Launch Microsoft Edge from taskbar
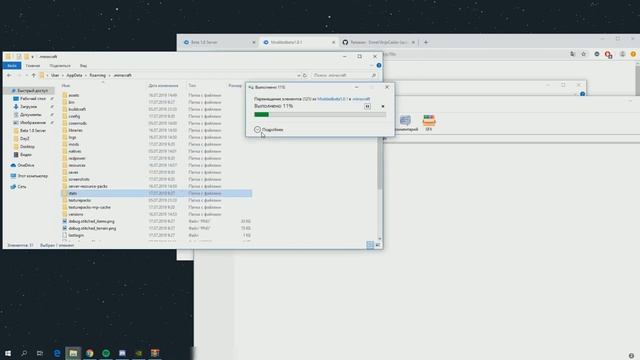Screen dimensions: 640x360 (57, 353)
